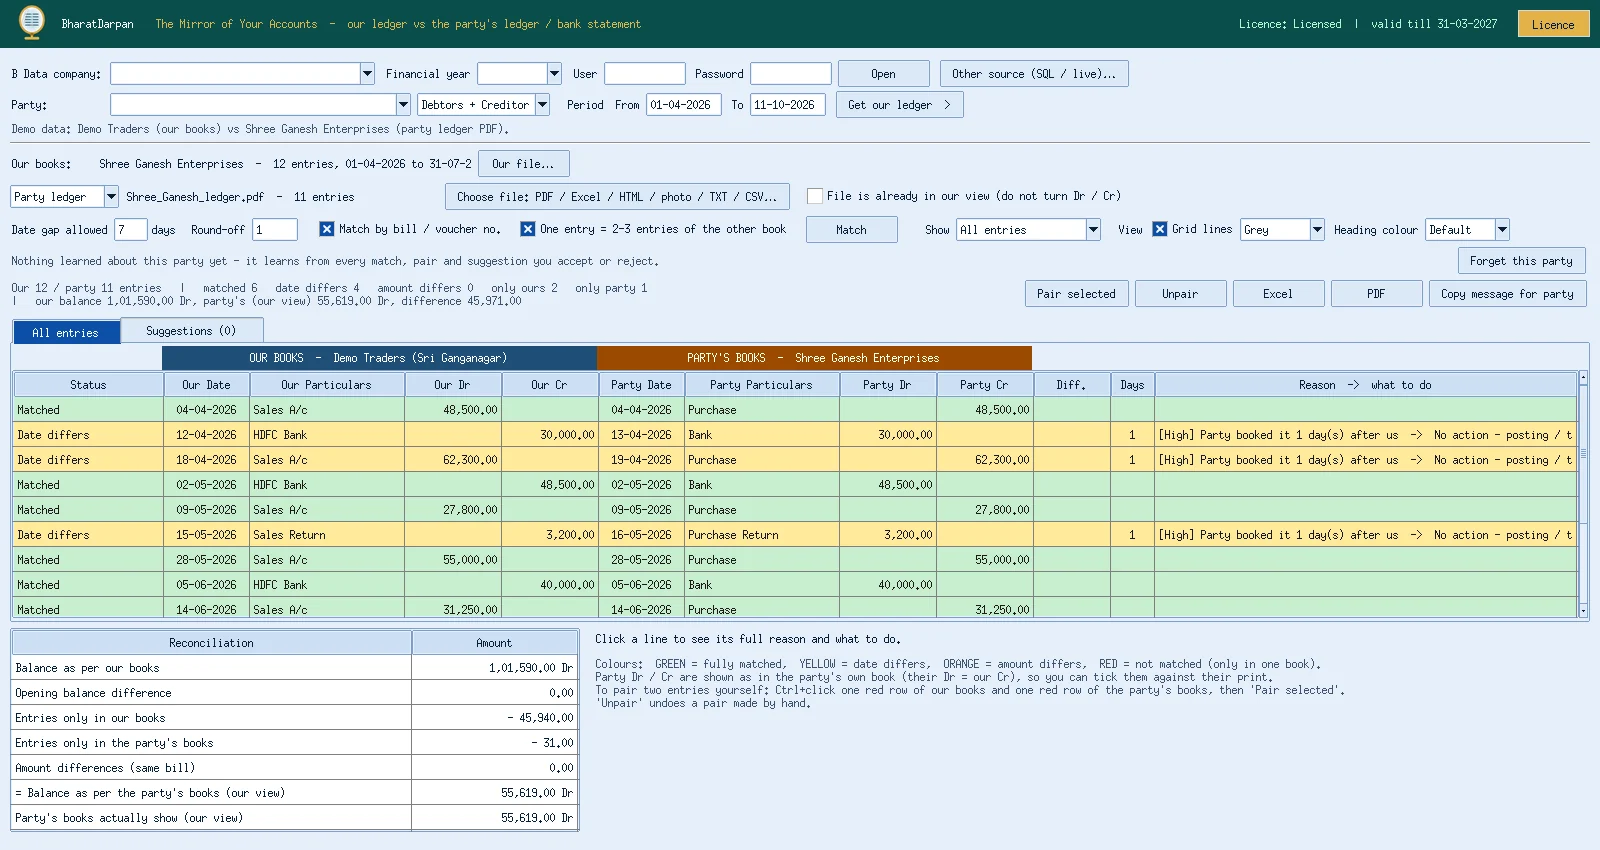Open the Show 'All entries' dropdown
This screenshot has width=1600, height=850.
click(1093, 230)
